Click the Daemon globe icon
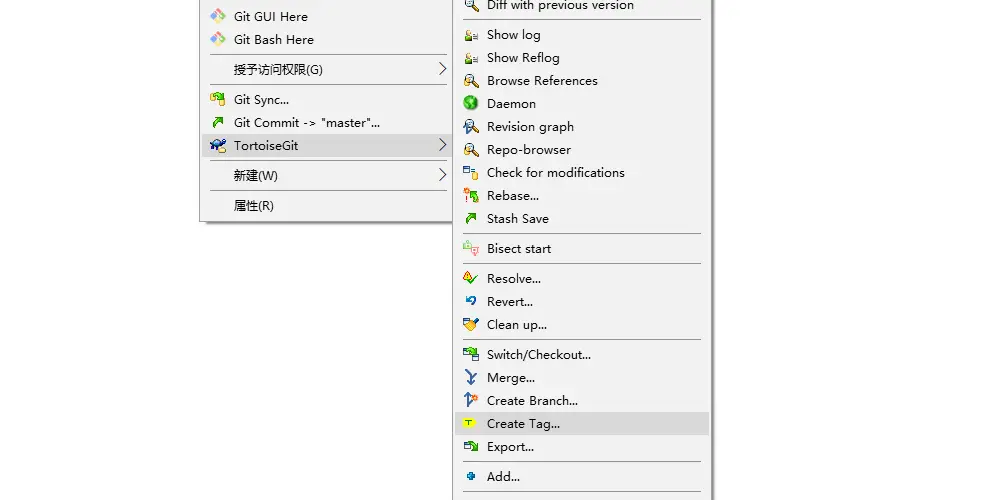The width and height of the screenshot is (1000, 500). [x=471, y=103]
